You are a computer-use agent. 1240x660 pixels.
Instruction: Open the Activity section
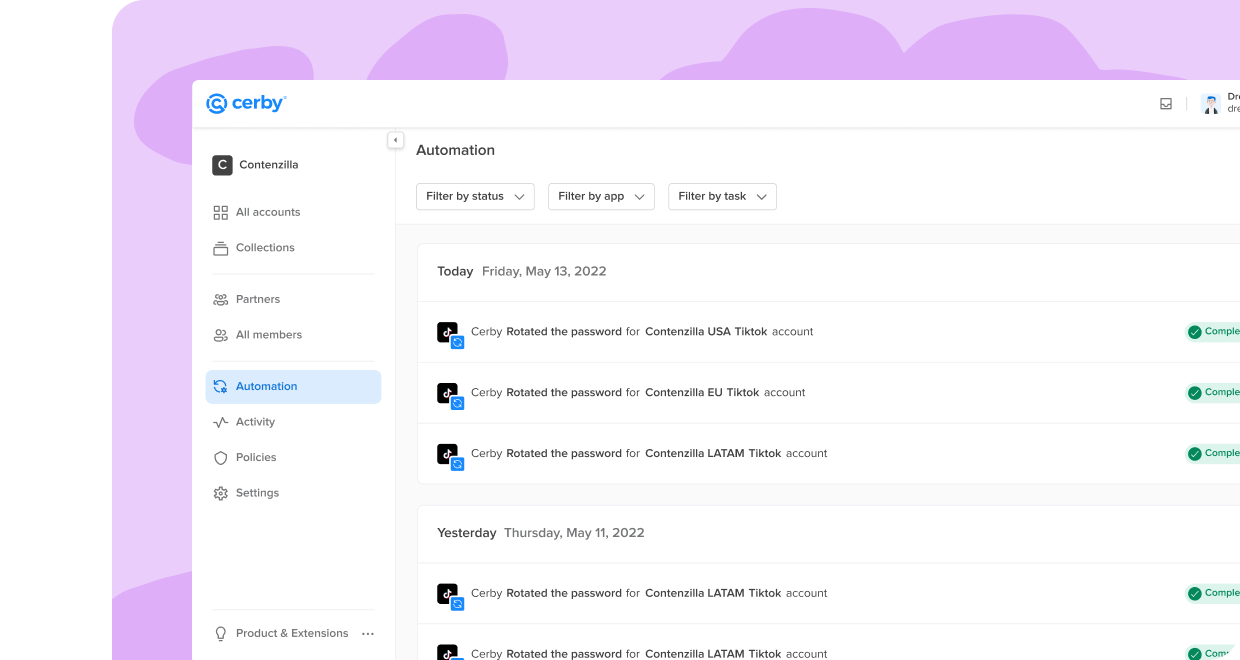pyautogui.click(x=245, y=422)
